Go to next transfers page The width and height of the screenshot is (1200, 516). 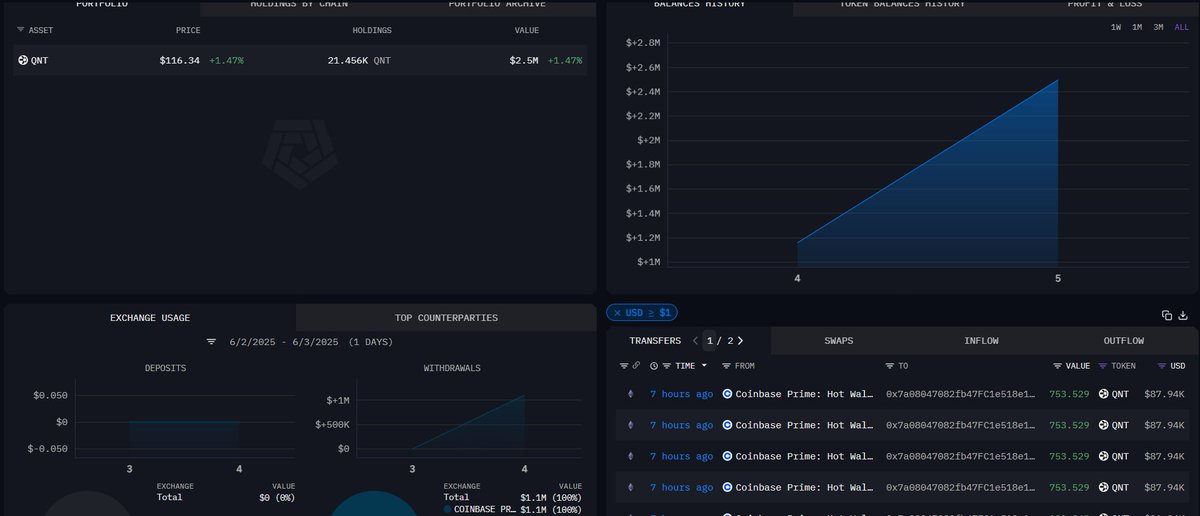(739, 341)
